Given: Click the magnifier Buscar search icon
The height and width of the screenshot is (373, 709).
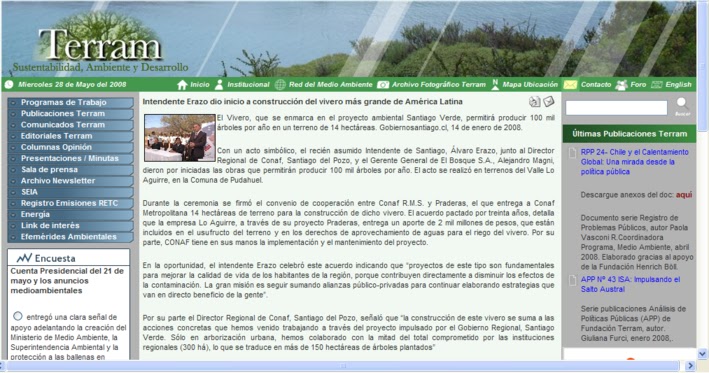Looking at the screenshot, I should (x=682, y=107).
